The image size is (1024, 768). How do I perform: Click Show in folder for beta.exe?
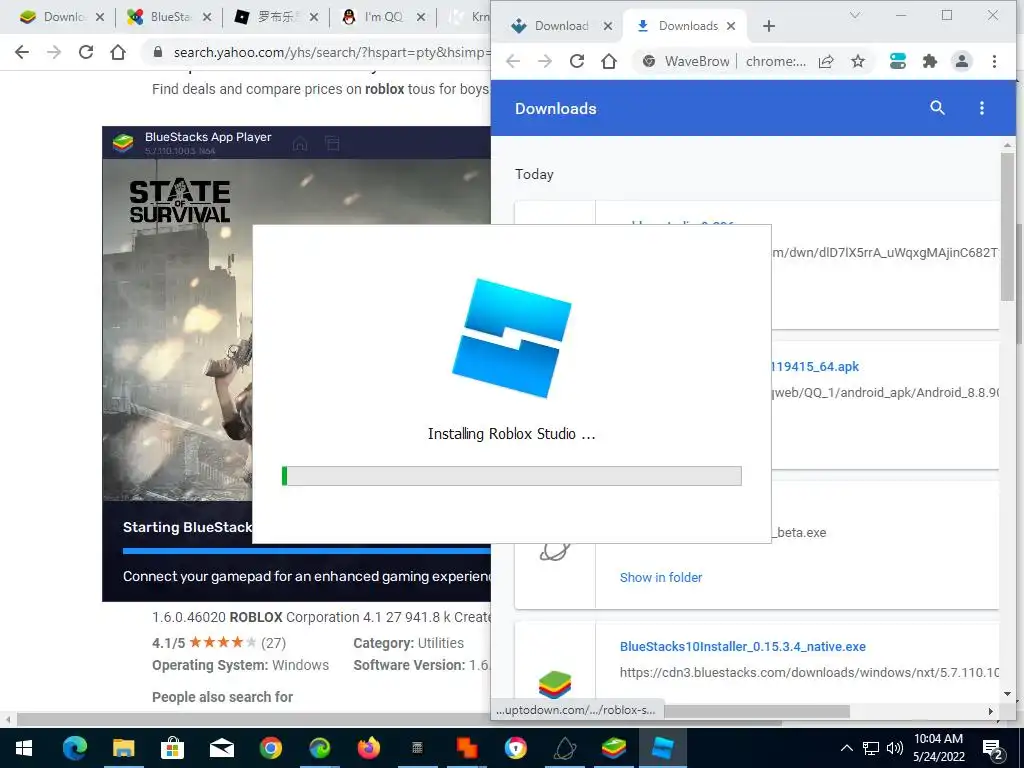coord(660,577)
